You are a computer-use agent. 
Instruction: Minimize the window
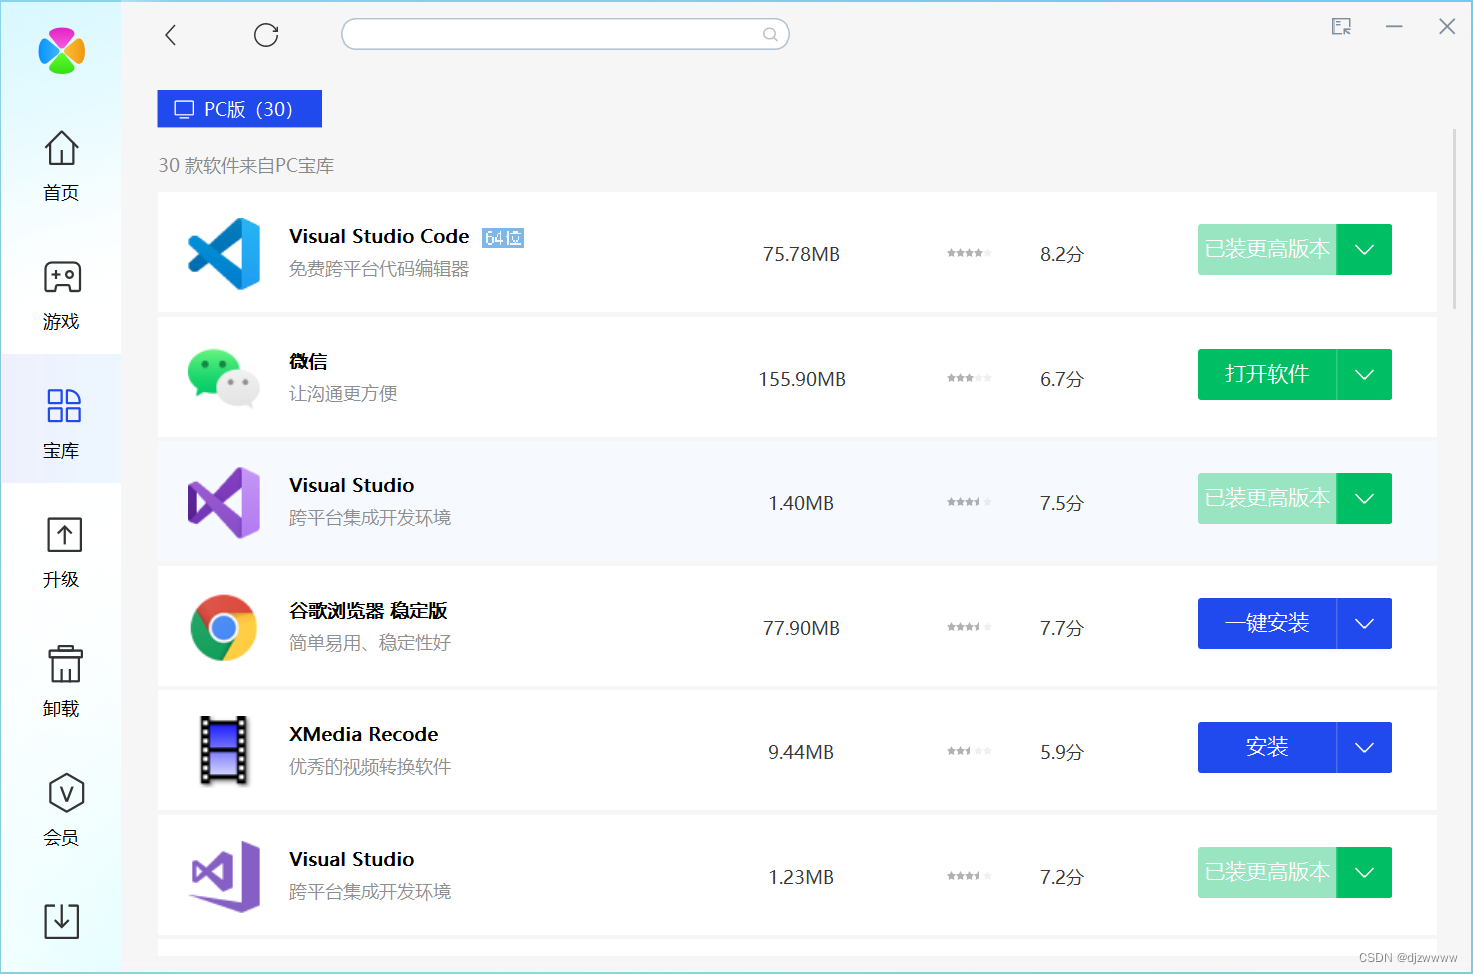(1394, 27)
